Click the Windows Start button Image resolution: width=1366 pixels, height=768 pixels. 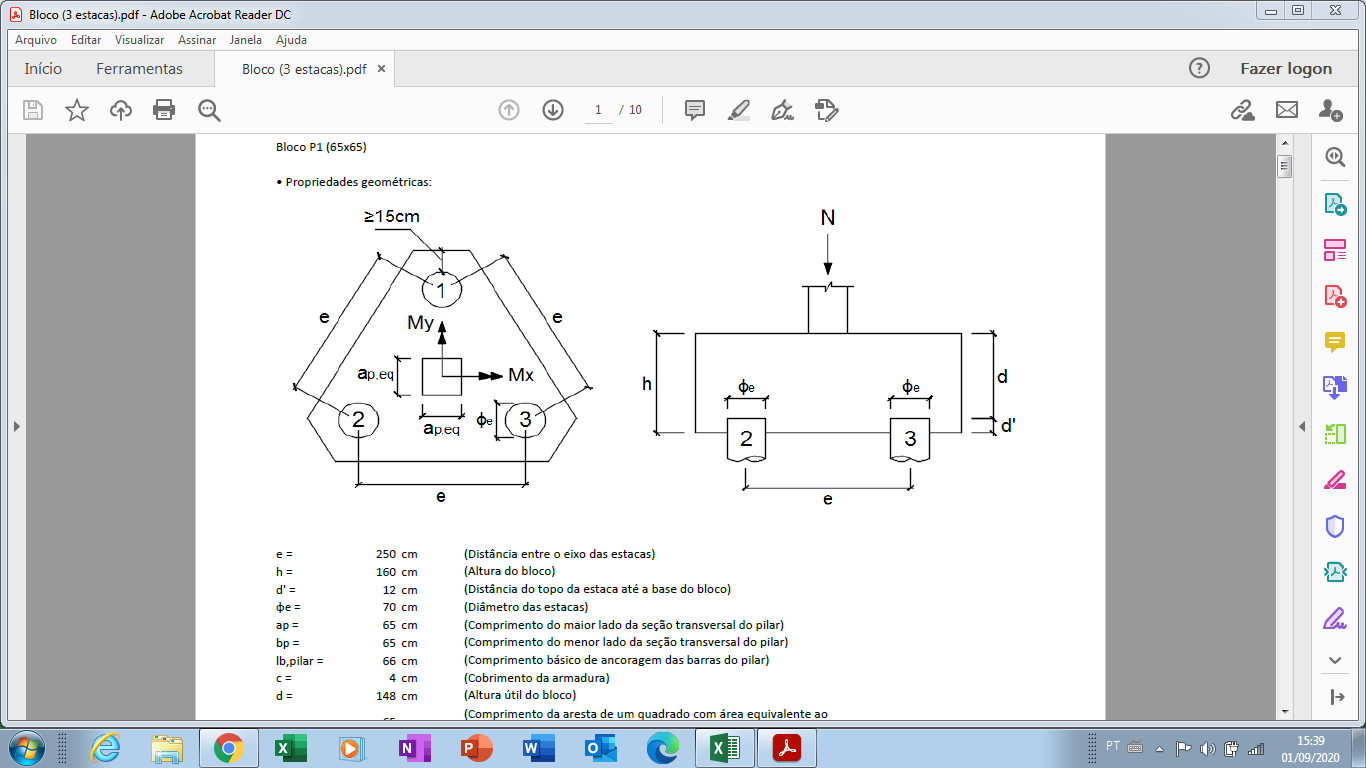[25, 748]
